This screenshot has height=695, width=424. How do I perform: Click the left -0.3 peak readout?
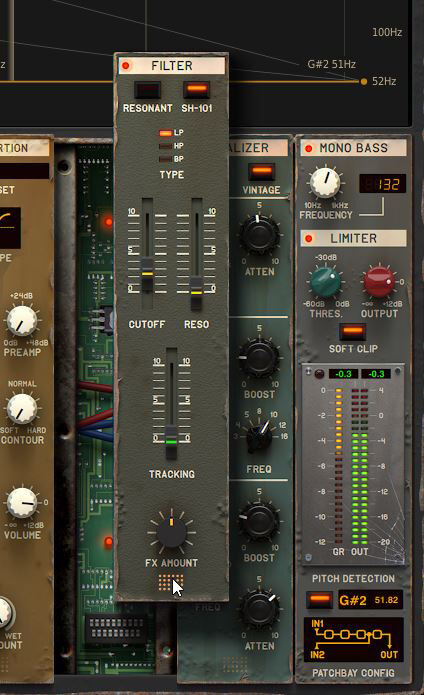click(343, 374)
